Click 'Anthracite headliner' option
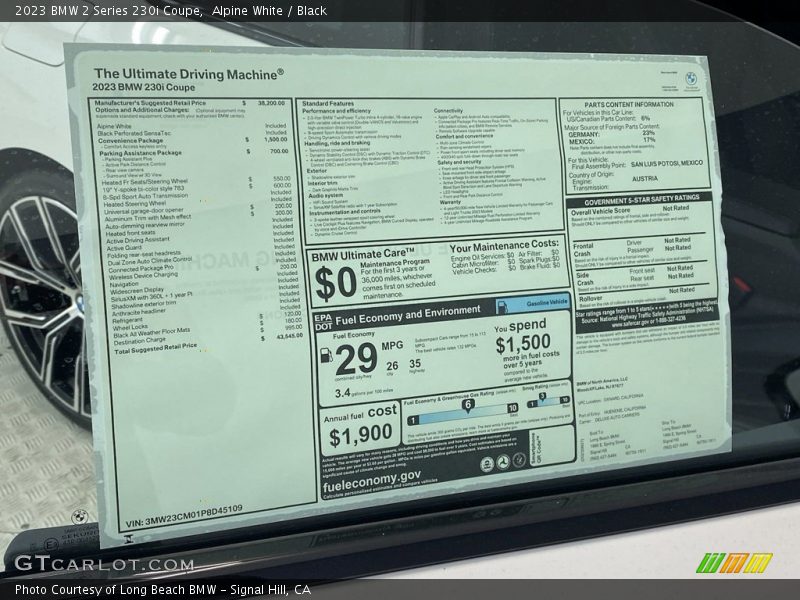800x600 pixels. pos(139,312)
